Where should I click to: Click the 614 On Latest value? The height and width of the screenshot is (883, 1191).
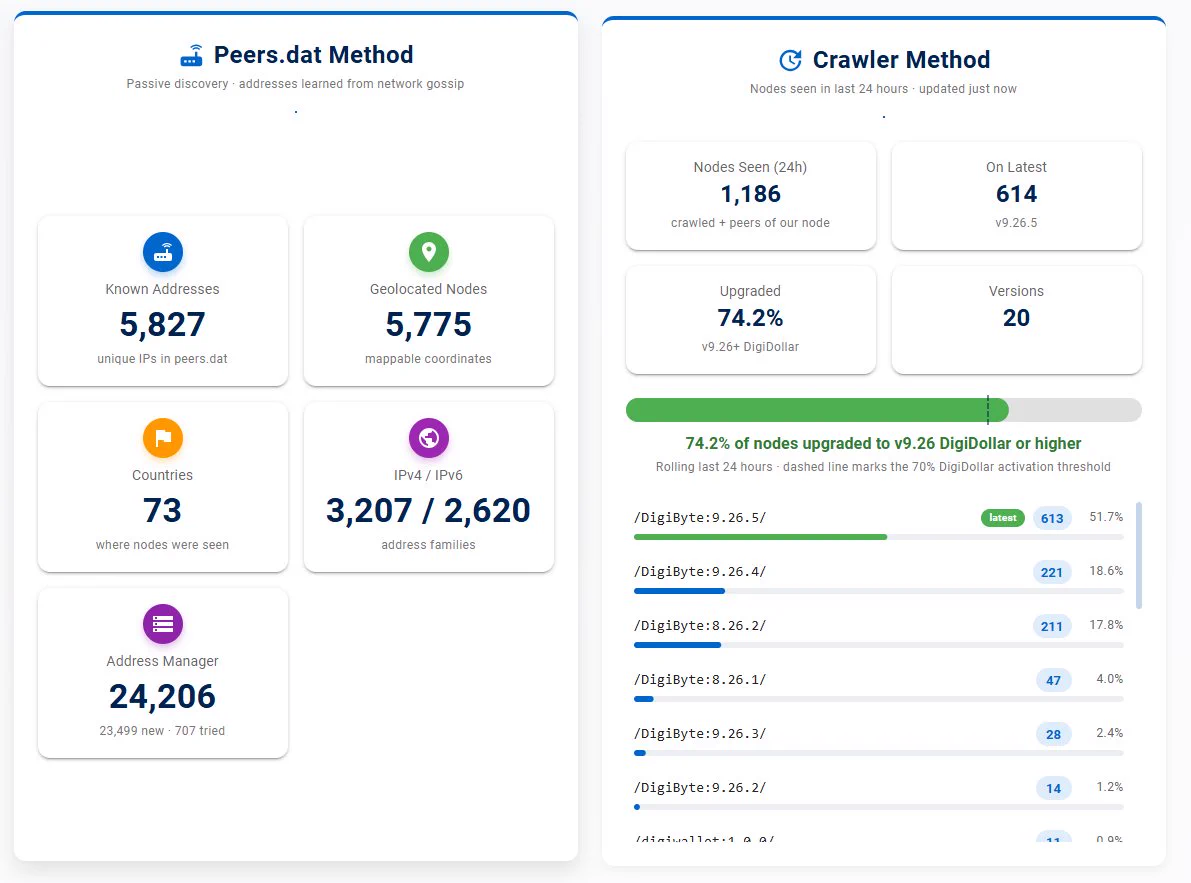(1016, 194)
